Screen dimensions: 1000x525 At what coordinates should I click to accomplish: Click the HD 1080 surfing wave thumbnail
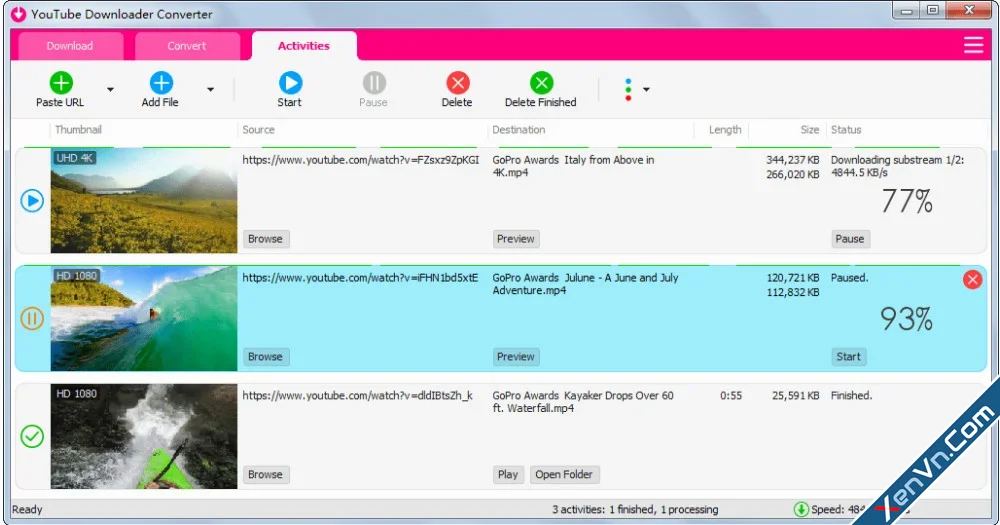[144, 318]
